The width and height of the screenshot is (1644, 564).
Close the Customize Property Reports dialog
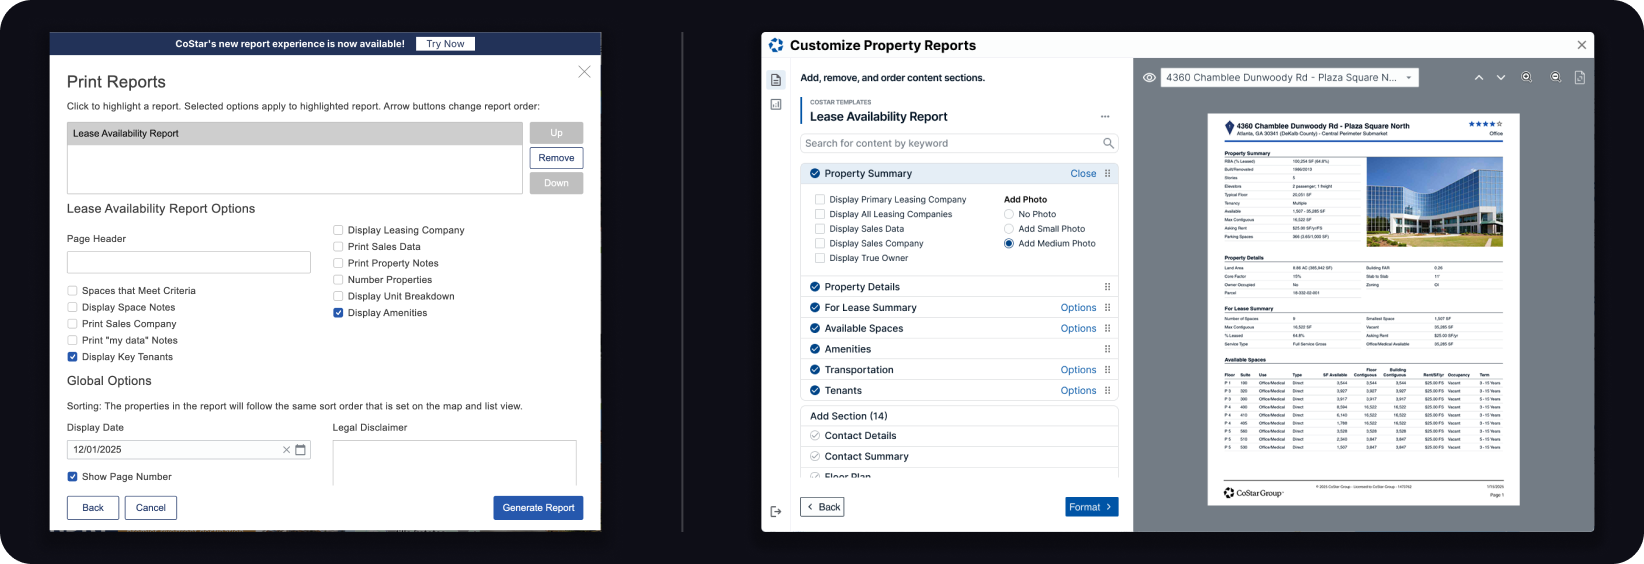tap(1581, 45)
